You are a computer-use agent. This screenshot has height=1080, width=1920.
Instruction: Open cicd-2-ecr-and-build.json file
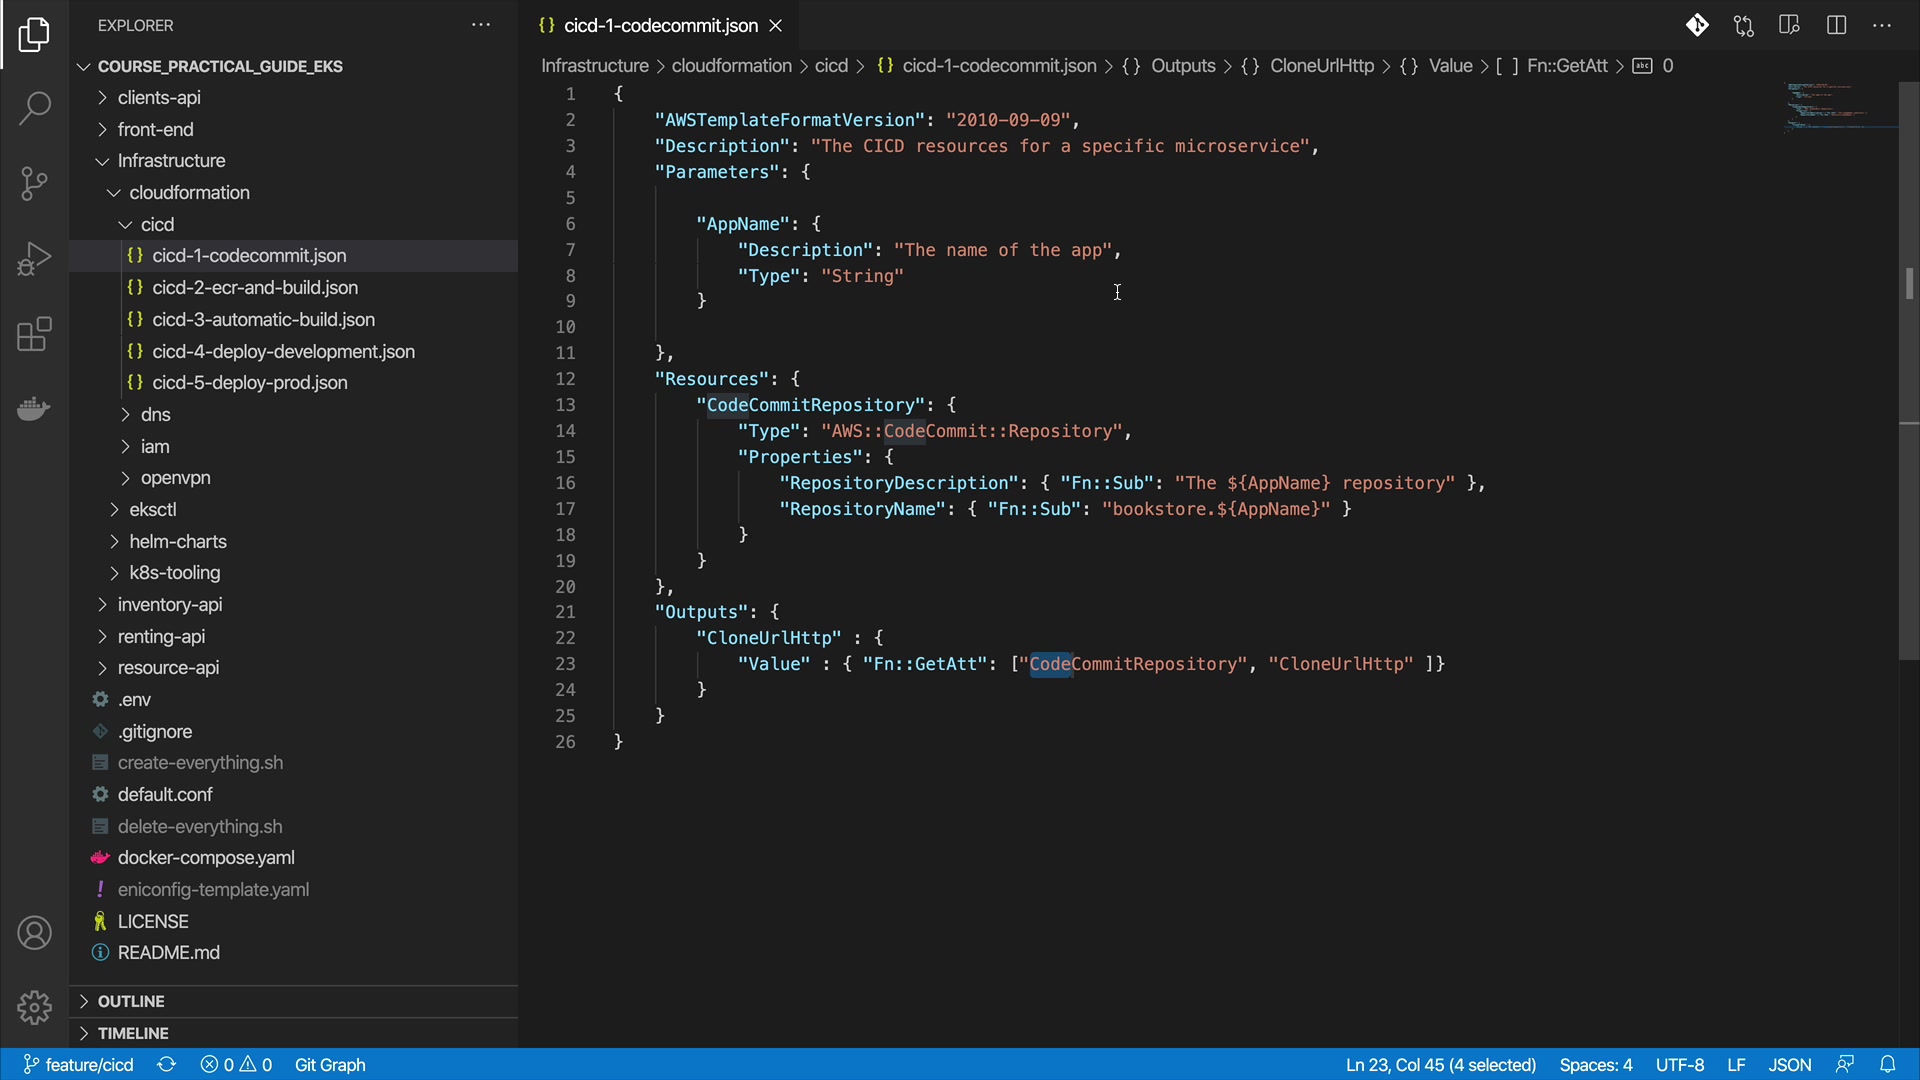(255, 287)
